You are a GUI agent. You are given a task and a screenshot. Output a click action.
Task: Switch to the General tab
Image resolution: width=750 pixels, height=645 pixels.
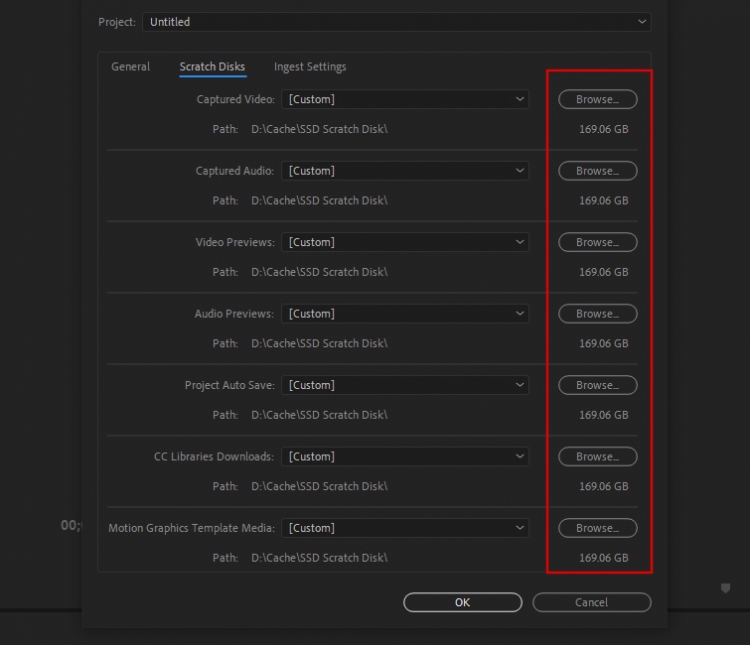coord(131,67)
